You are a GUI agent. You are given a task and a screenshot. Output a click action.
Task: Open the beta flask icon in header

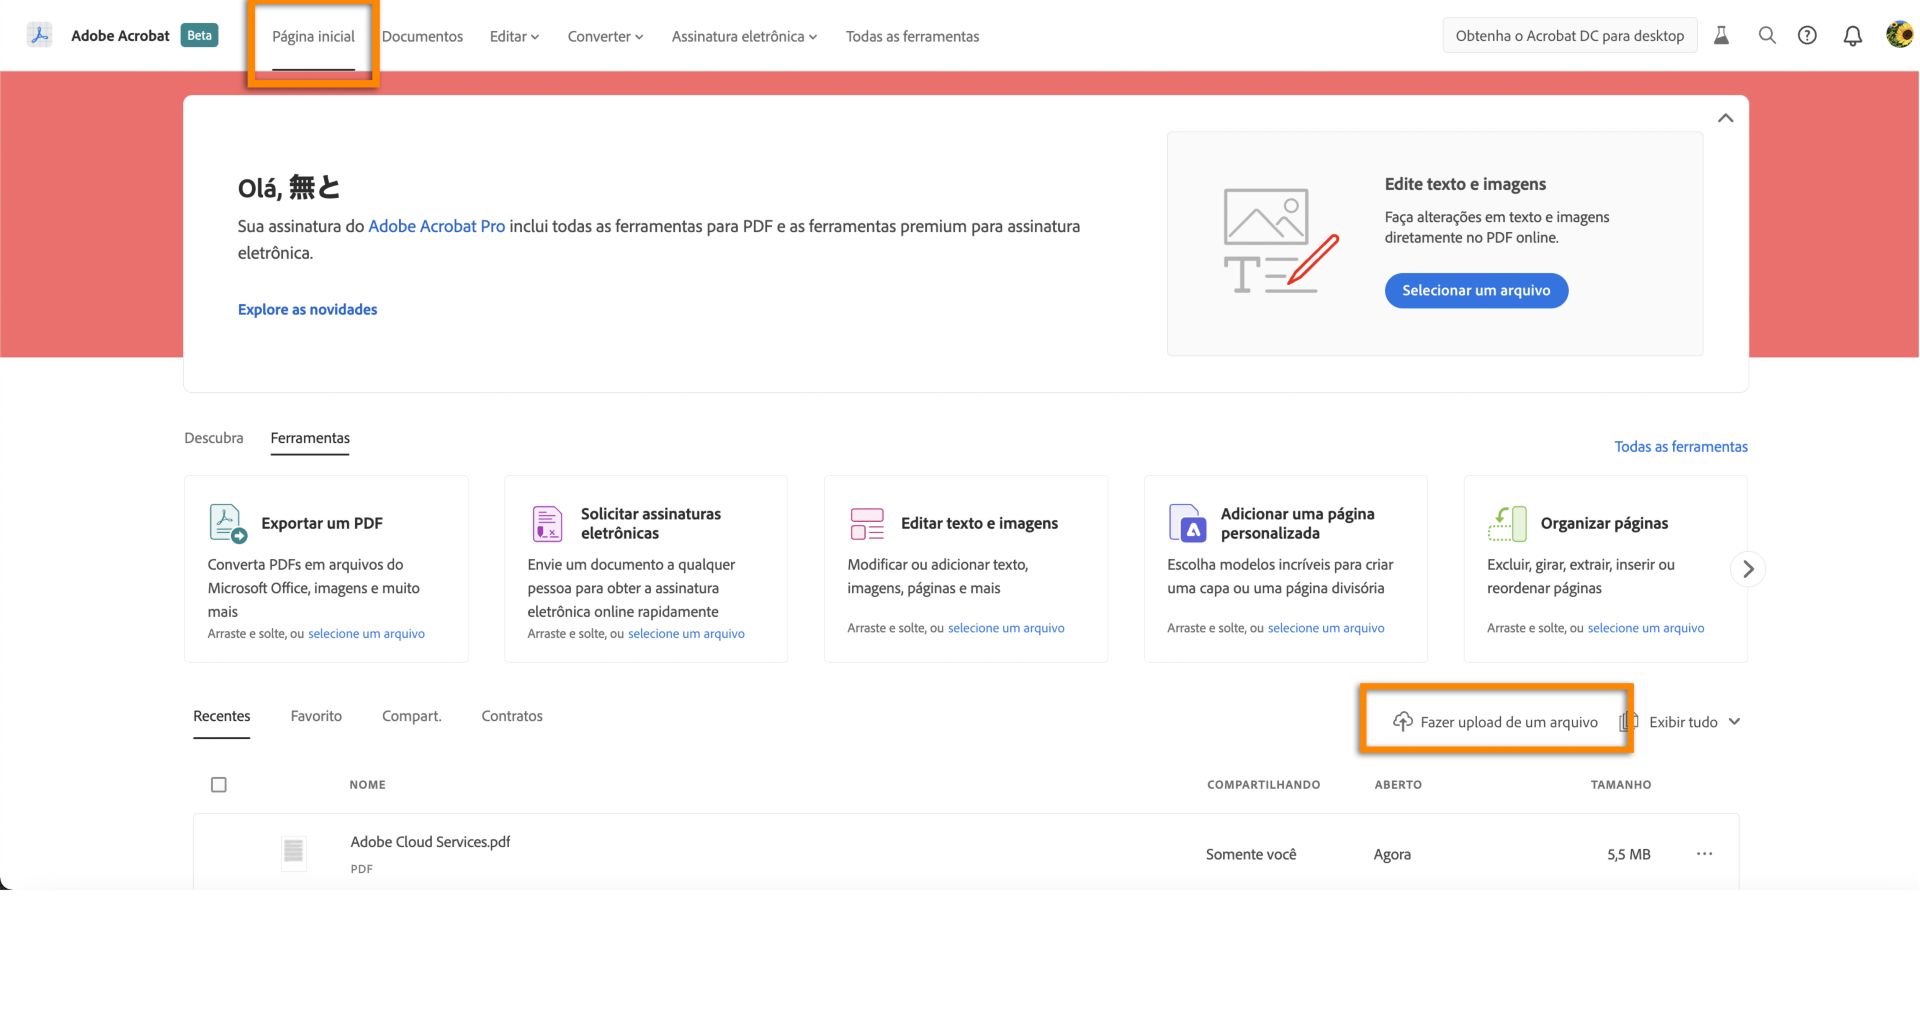click(x=1721, y=36)
